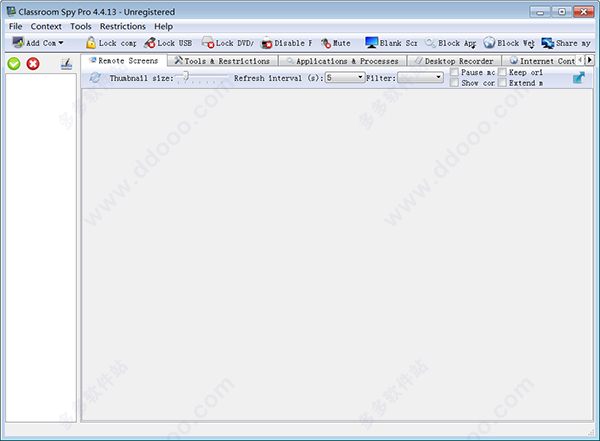Click the Blank Screen monitor icon
600x441 pixels.
click(x=371, y=42)
